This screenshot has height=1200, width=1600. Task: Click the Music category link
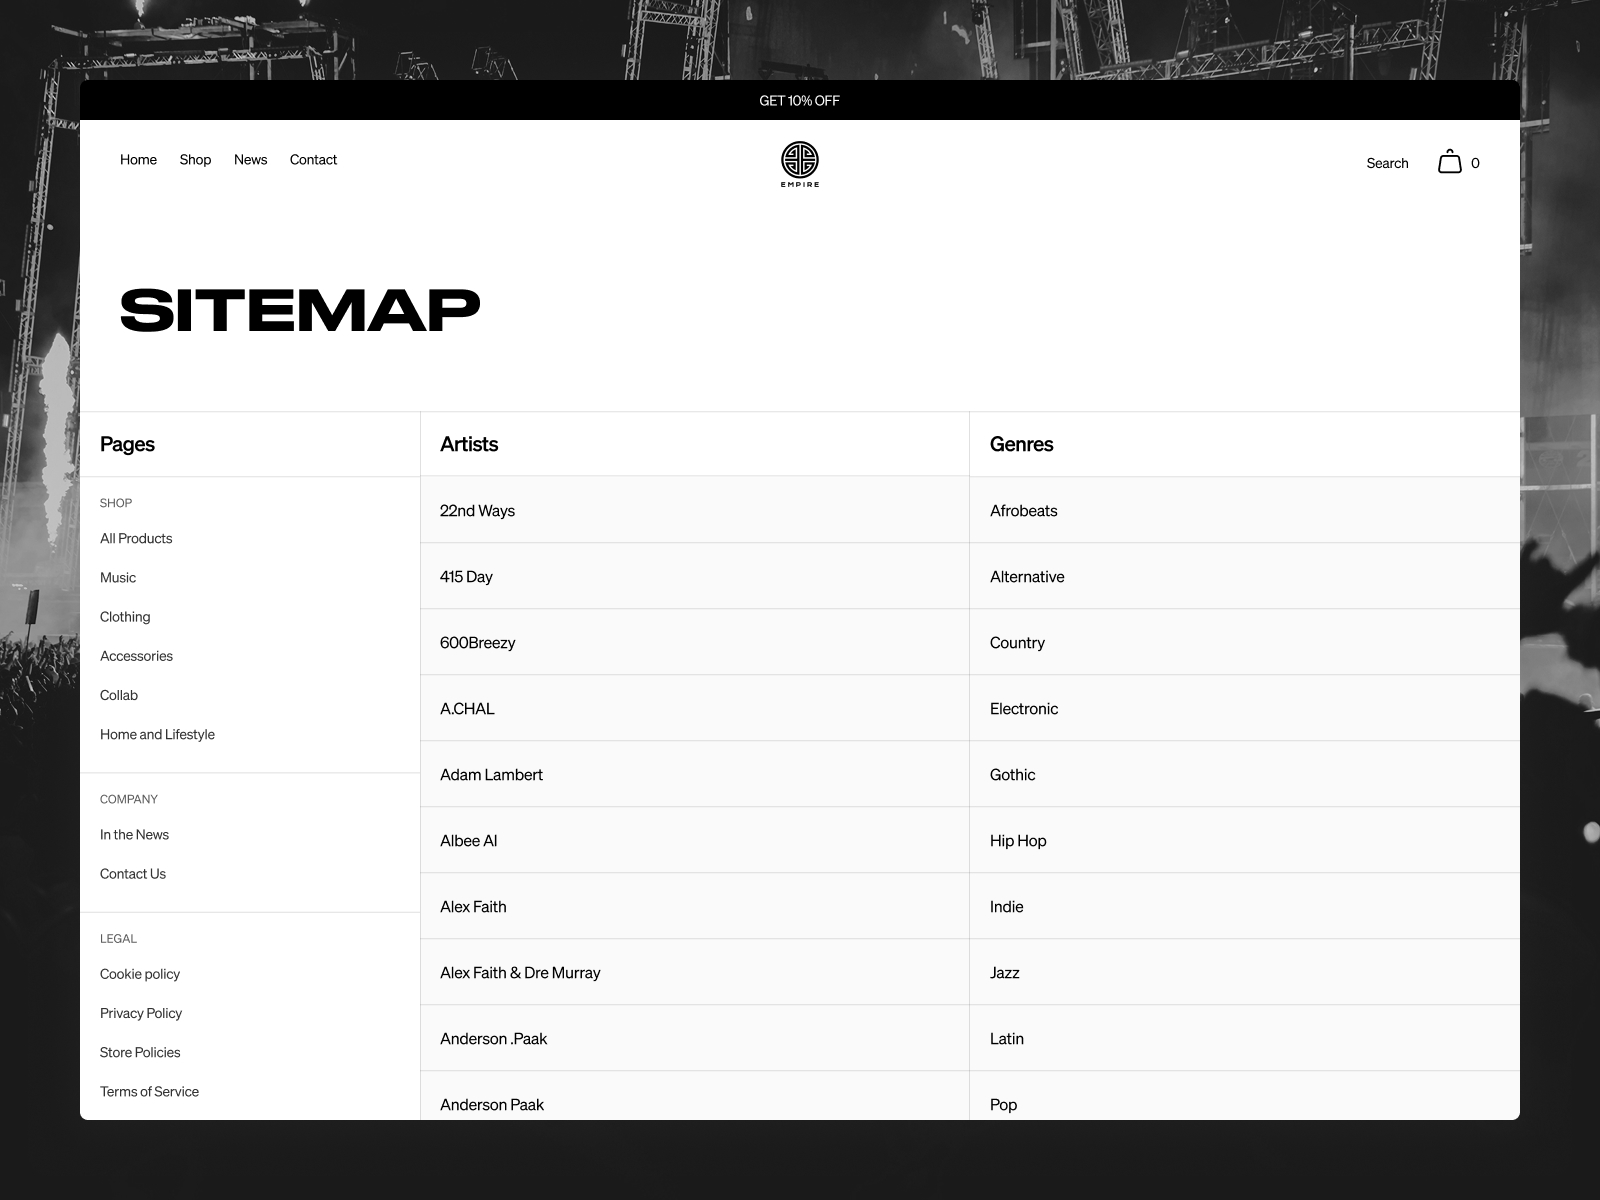118,577
